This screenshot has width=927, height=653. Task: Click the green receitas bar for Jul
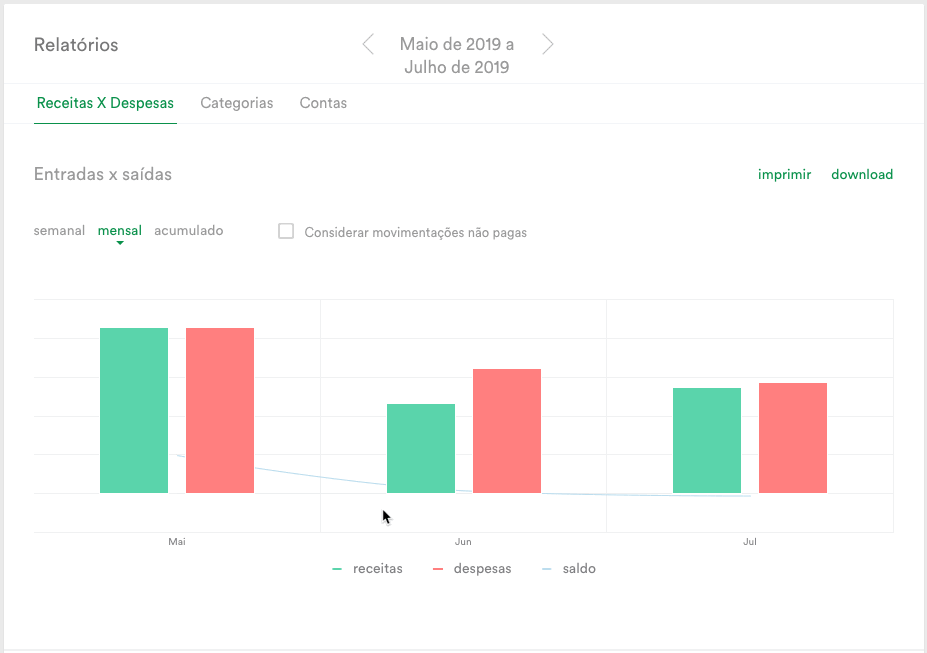[707, 440]
